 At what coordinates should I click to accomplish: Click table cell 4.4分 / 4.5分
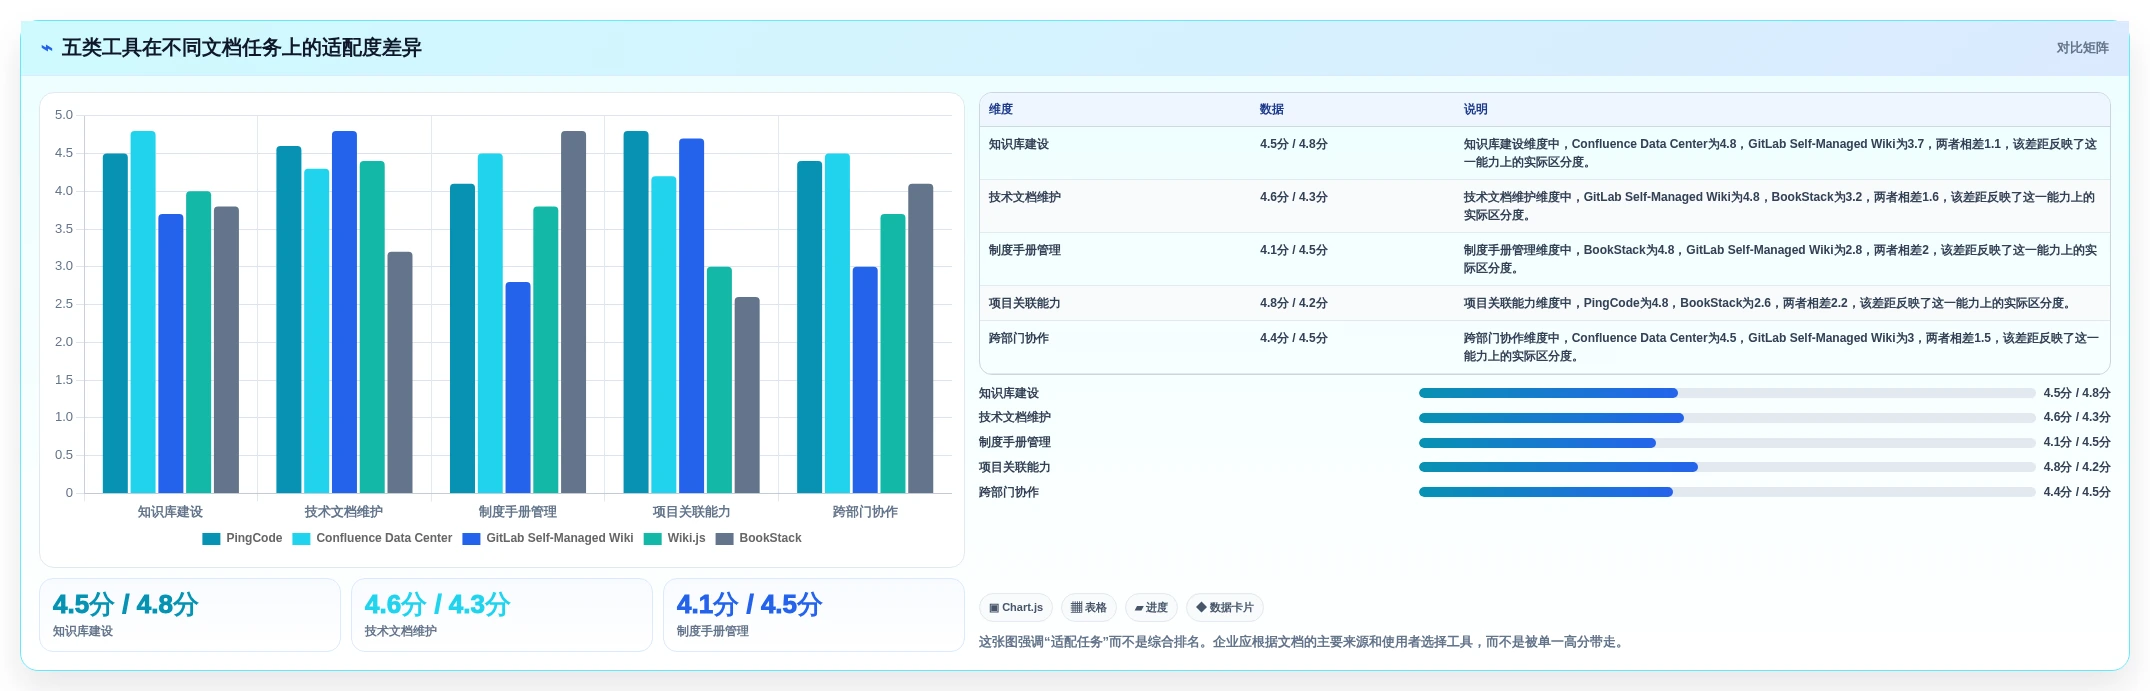[1294, 338]
